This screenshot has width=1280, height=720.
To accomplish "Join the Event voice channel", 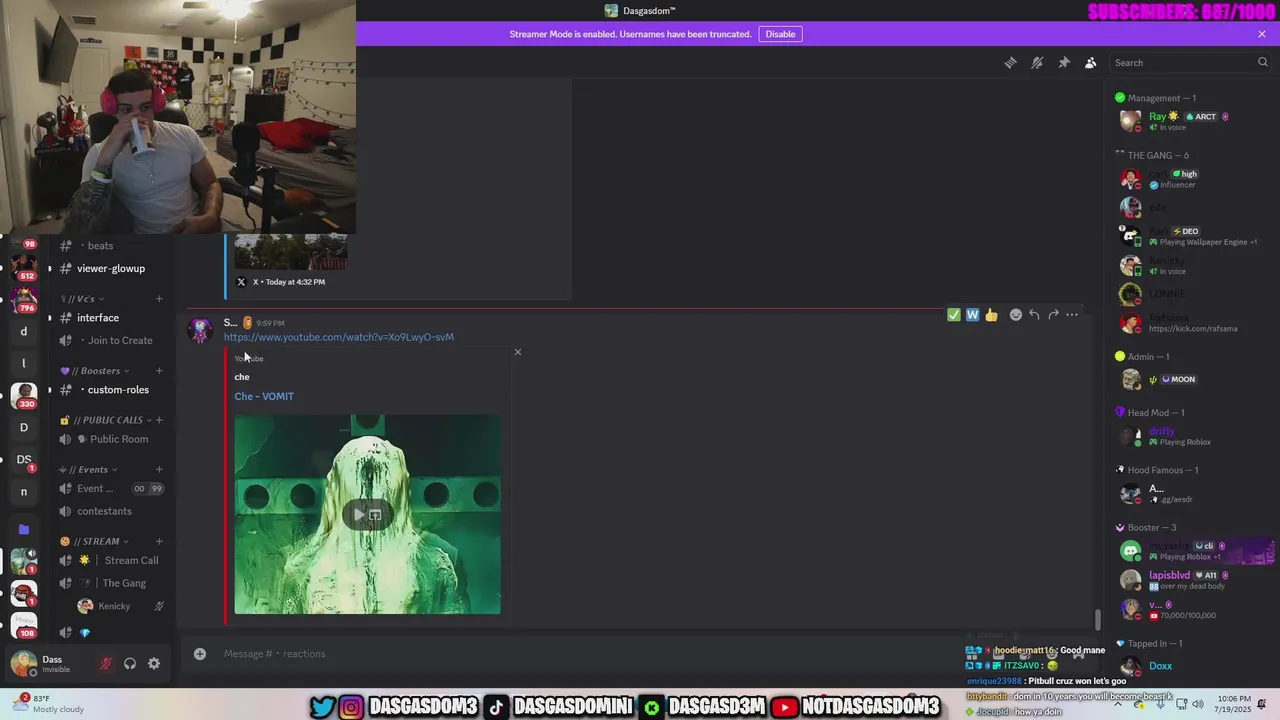I will (95, 489).
